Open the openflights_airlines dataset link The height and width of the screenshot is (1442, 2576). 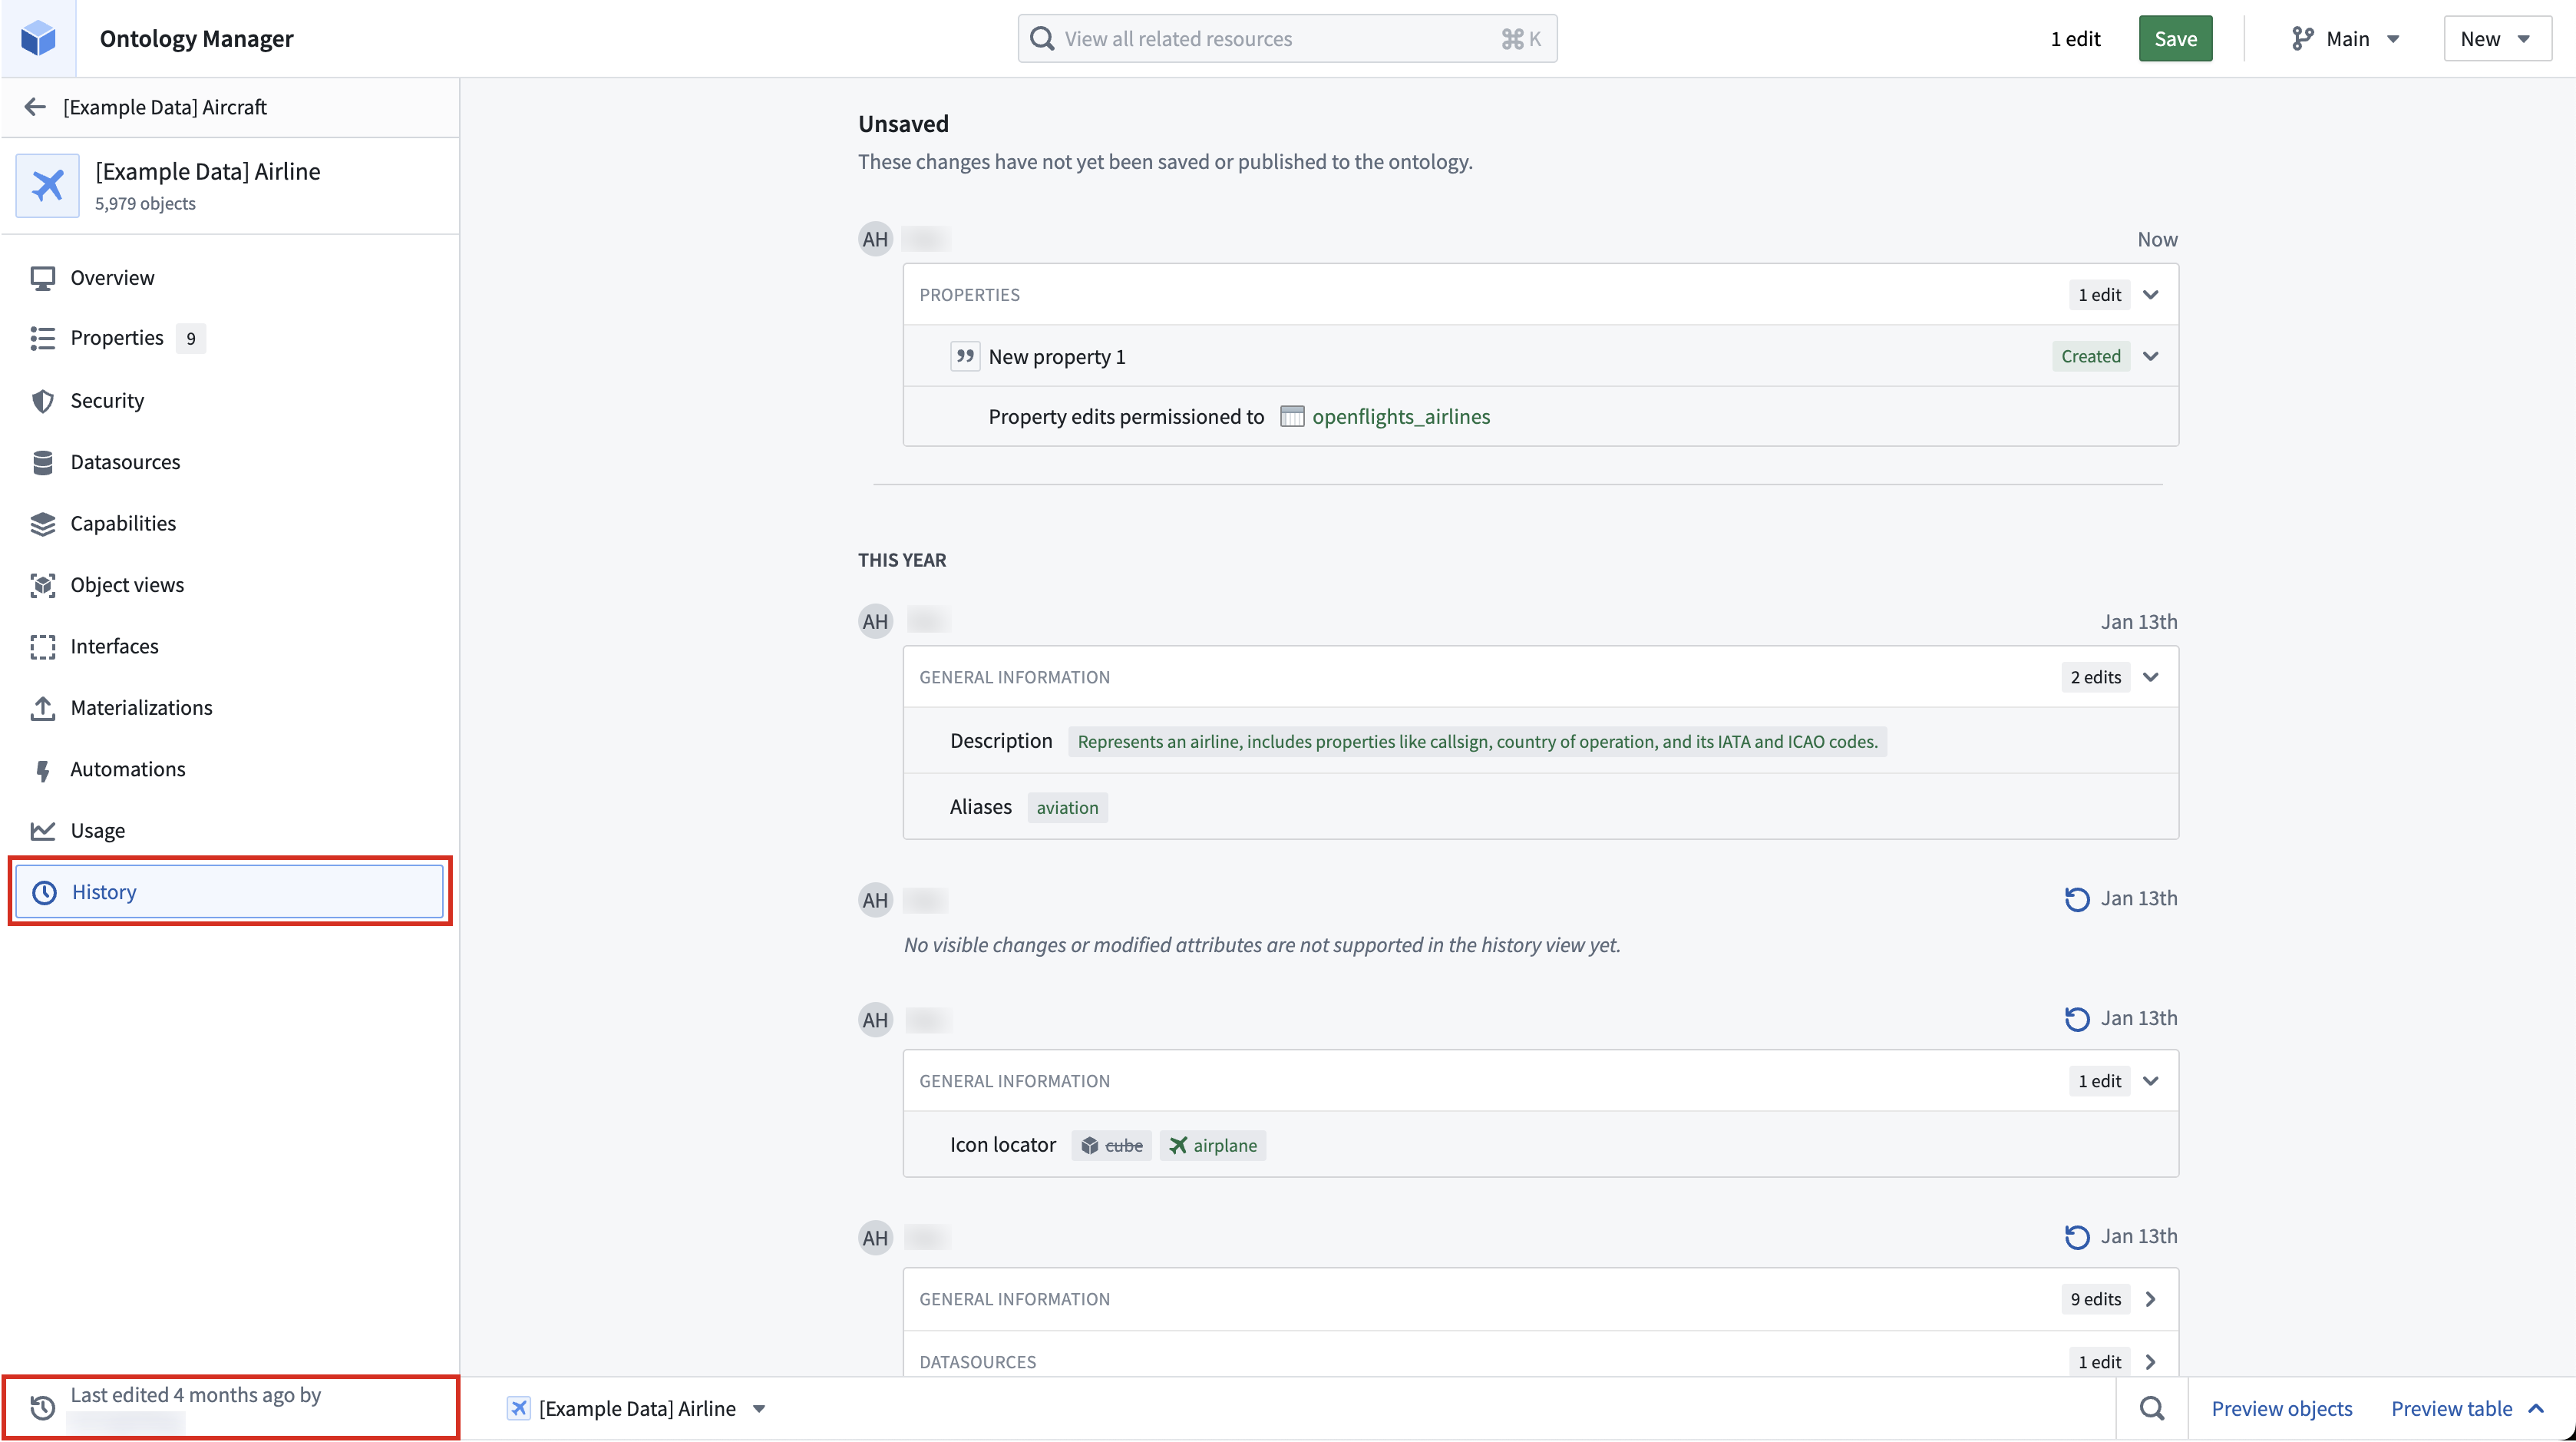click(x=1400, y=416)
